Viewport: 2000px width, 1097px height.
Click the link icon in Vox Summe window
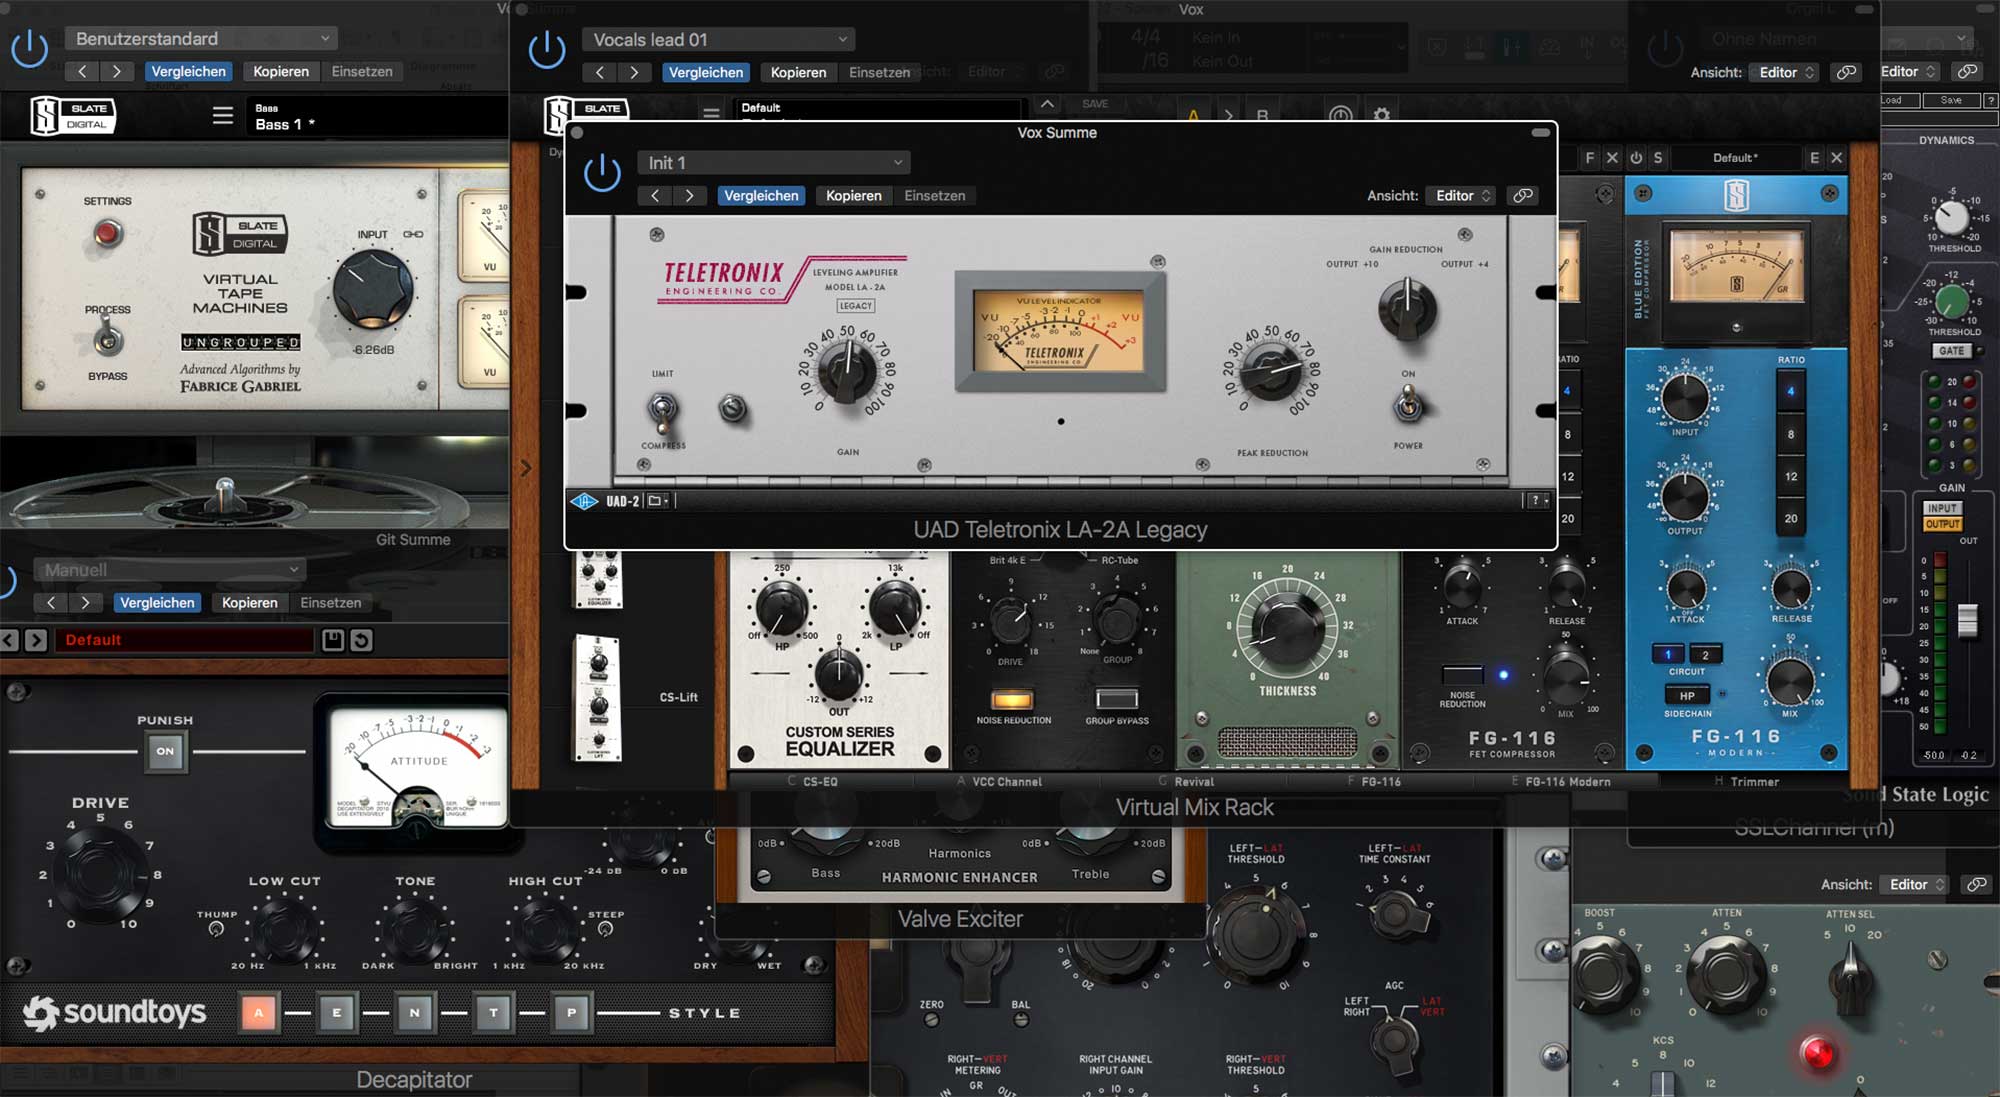(1523, 196)
